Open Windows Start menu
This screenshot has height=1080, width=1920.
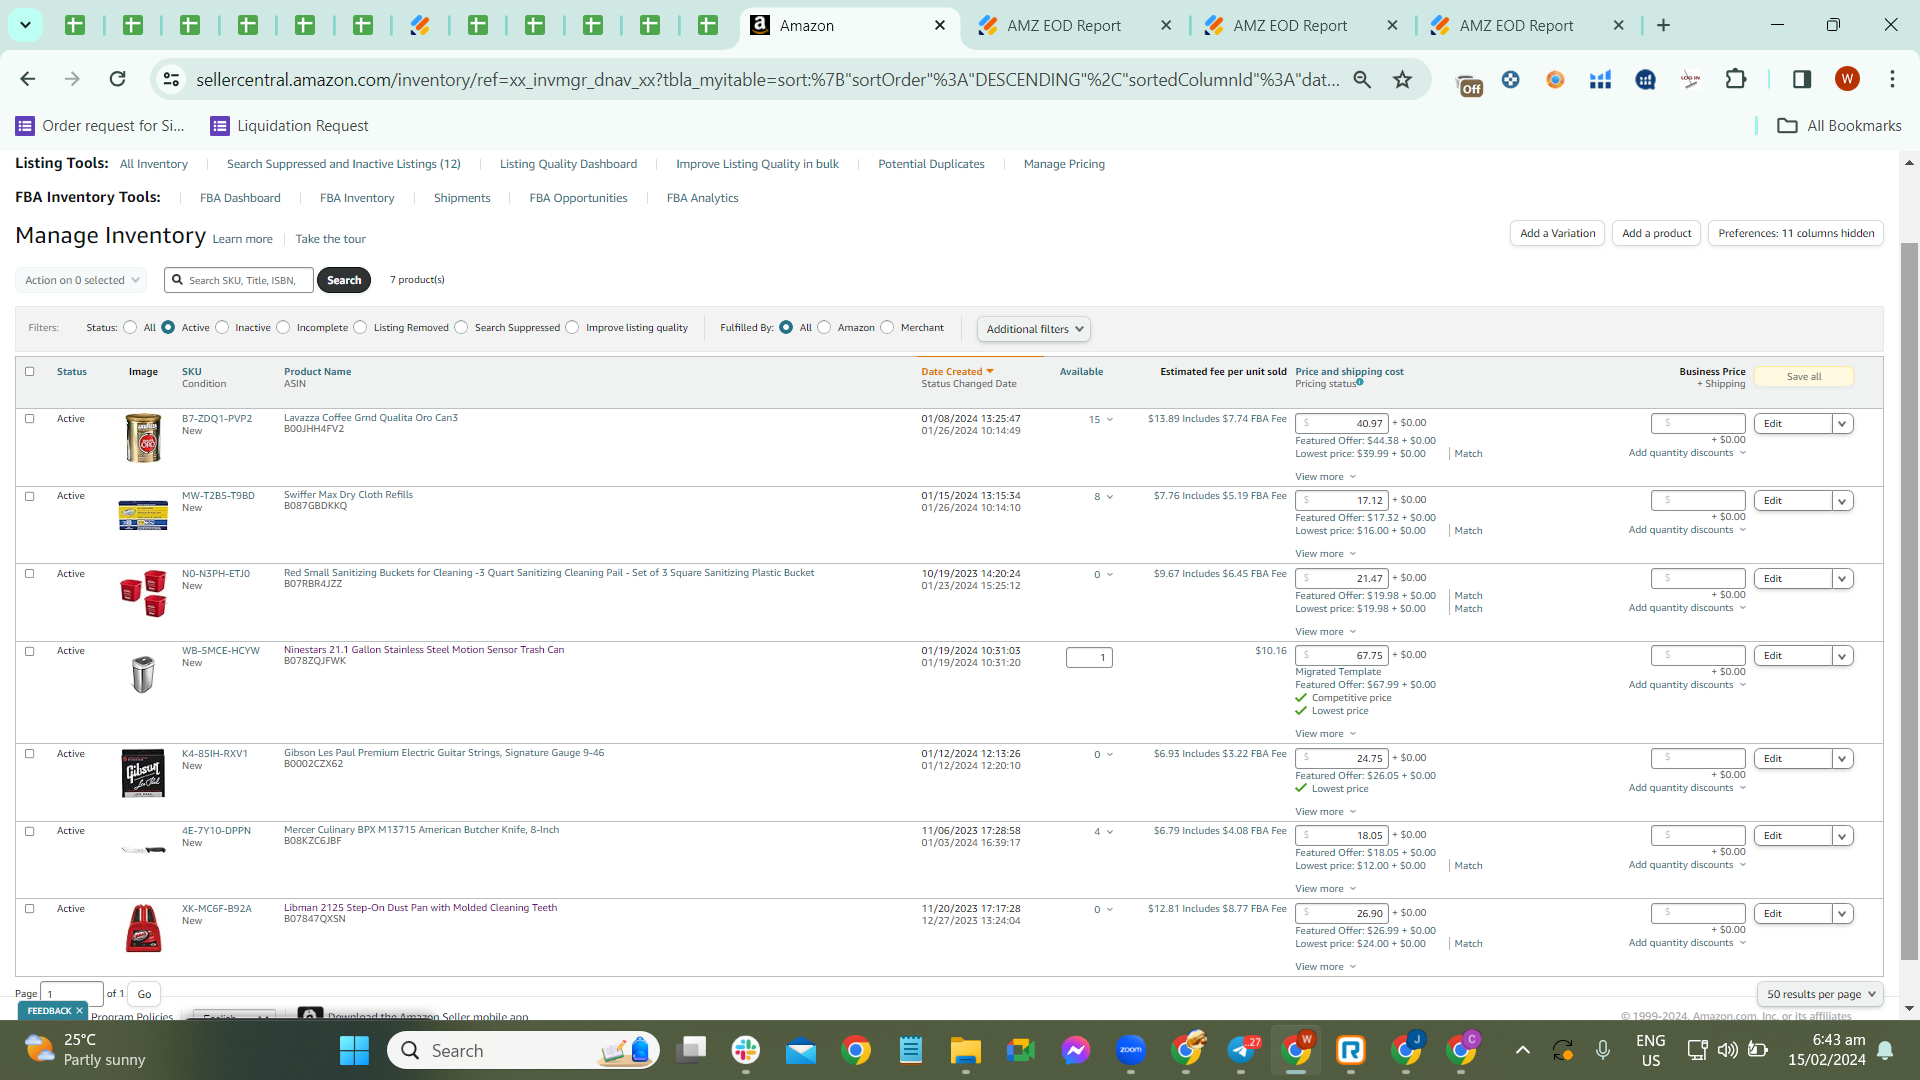point(354,1050)
